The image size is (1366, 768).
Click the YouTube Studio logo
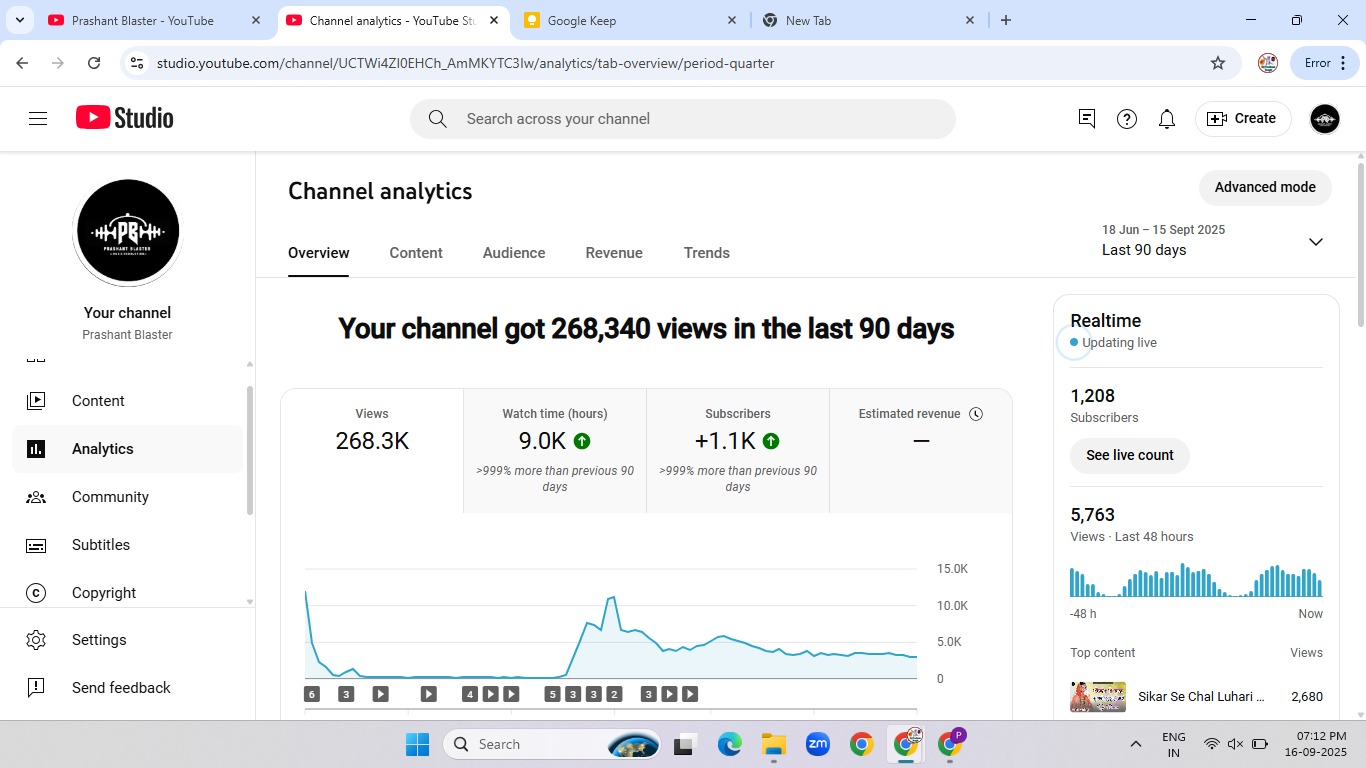pyautogui.click(x=125, y=118)
